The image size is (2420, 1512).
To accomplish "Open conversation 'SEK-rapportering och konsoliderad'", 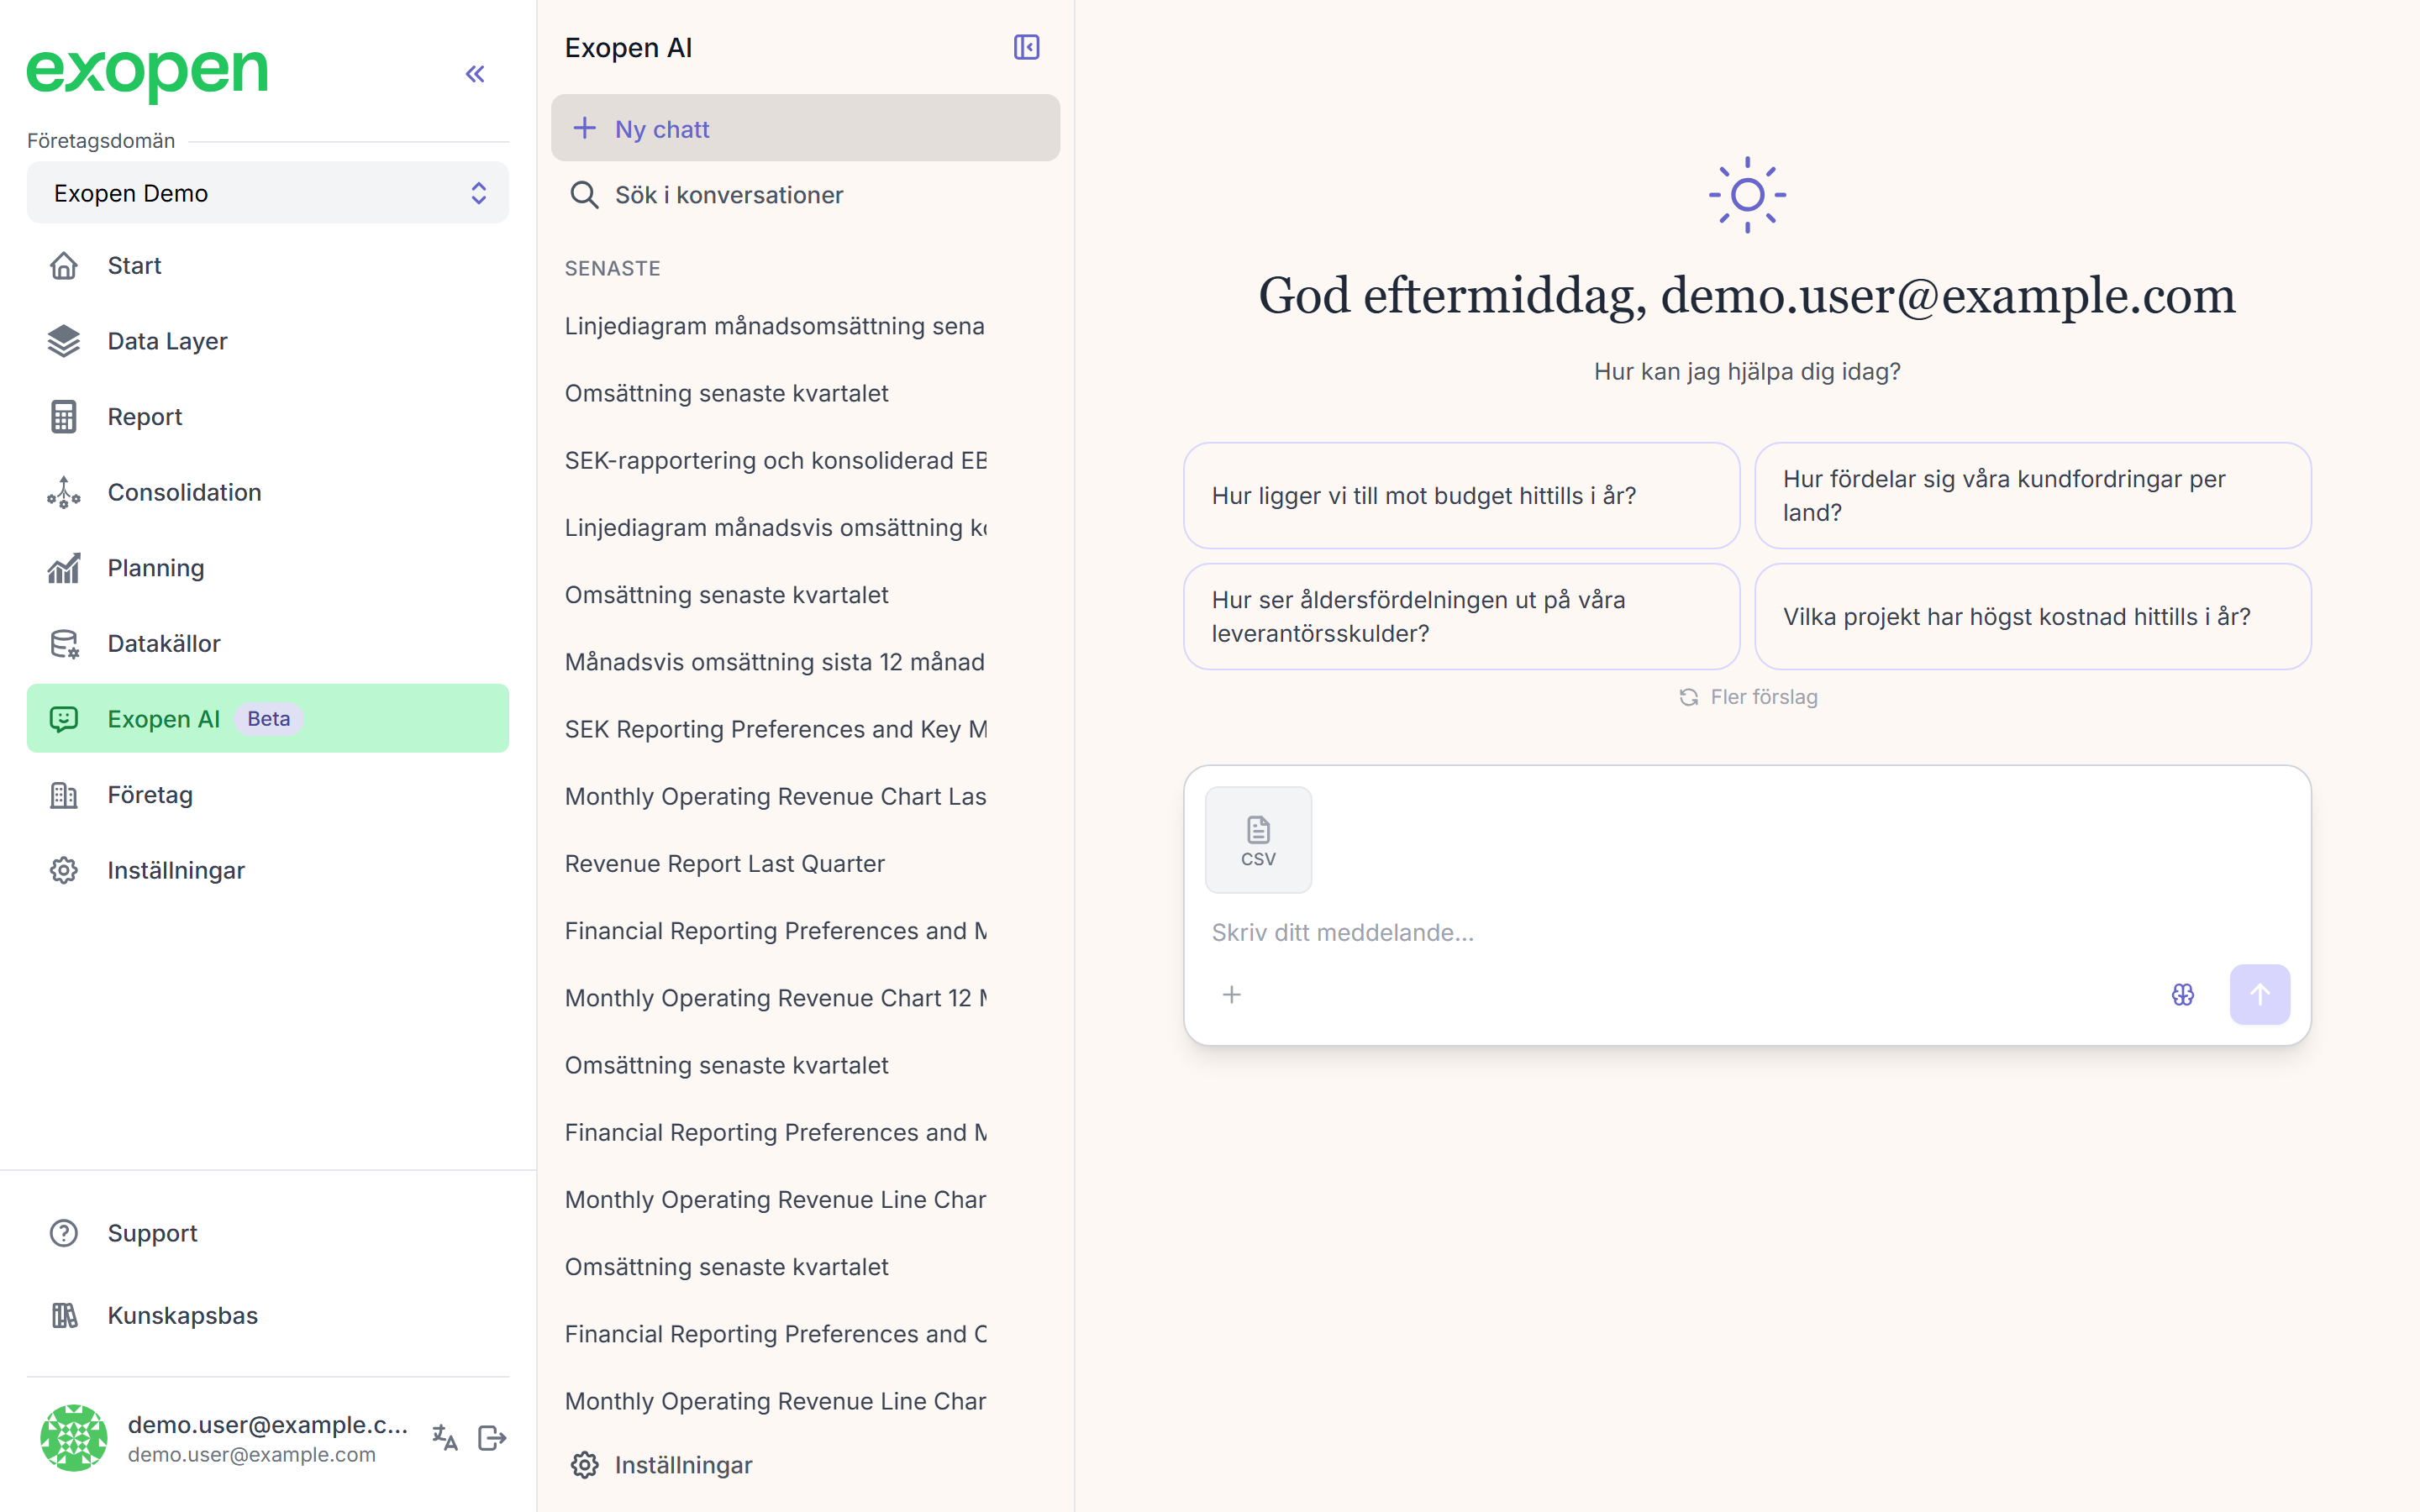I will click(775, 460).
